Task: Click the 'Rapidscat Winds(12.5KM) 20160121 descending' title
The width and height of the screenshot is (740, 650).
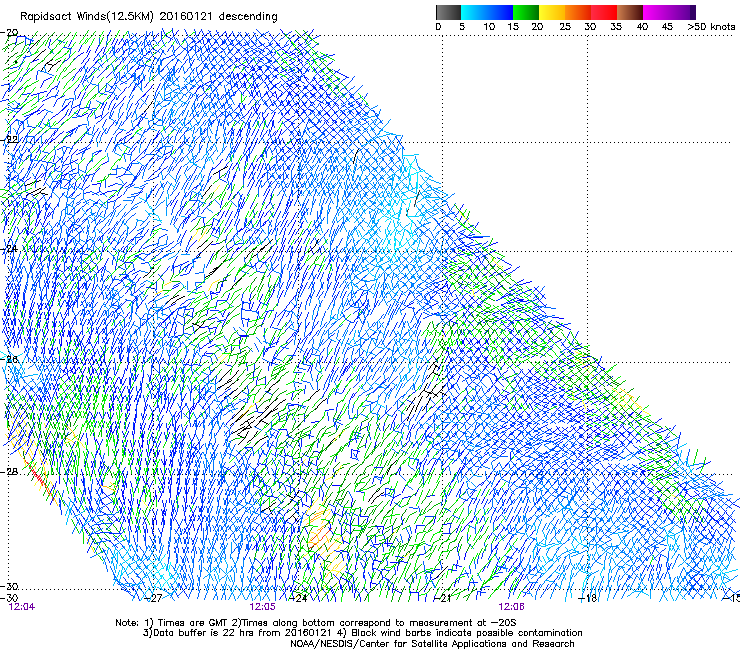Action: click(149, 17)
